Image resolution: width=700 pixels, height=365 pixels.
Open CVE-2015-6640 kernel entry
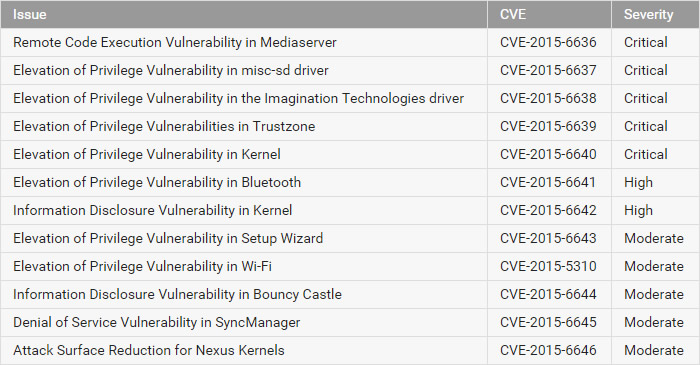coord(548,154)
